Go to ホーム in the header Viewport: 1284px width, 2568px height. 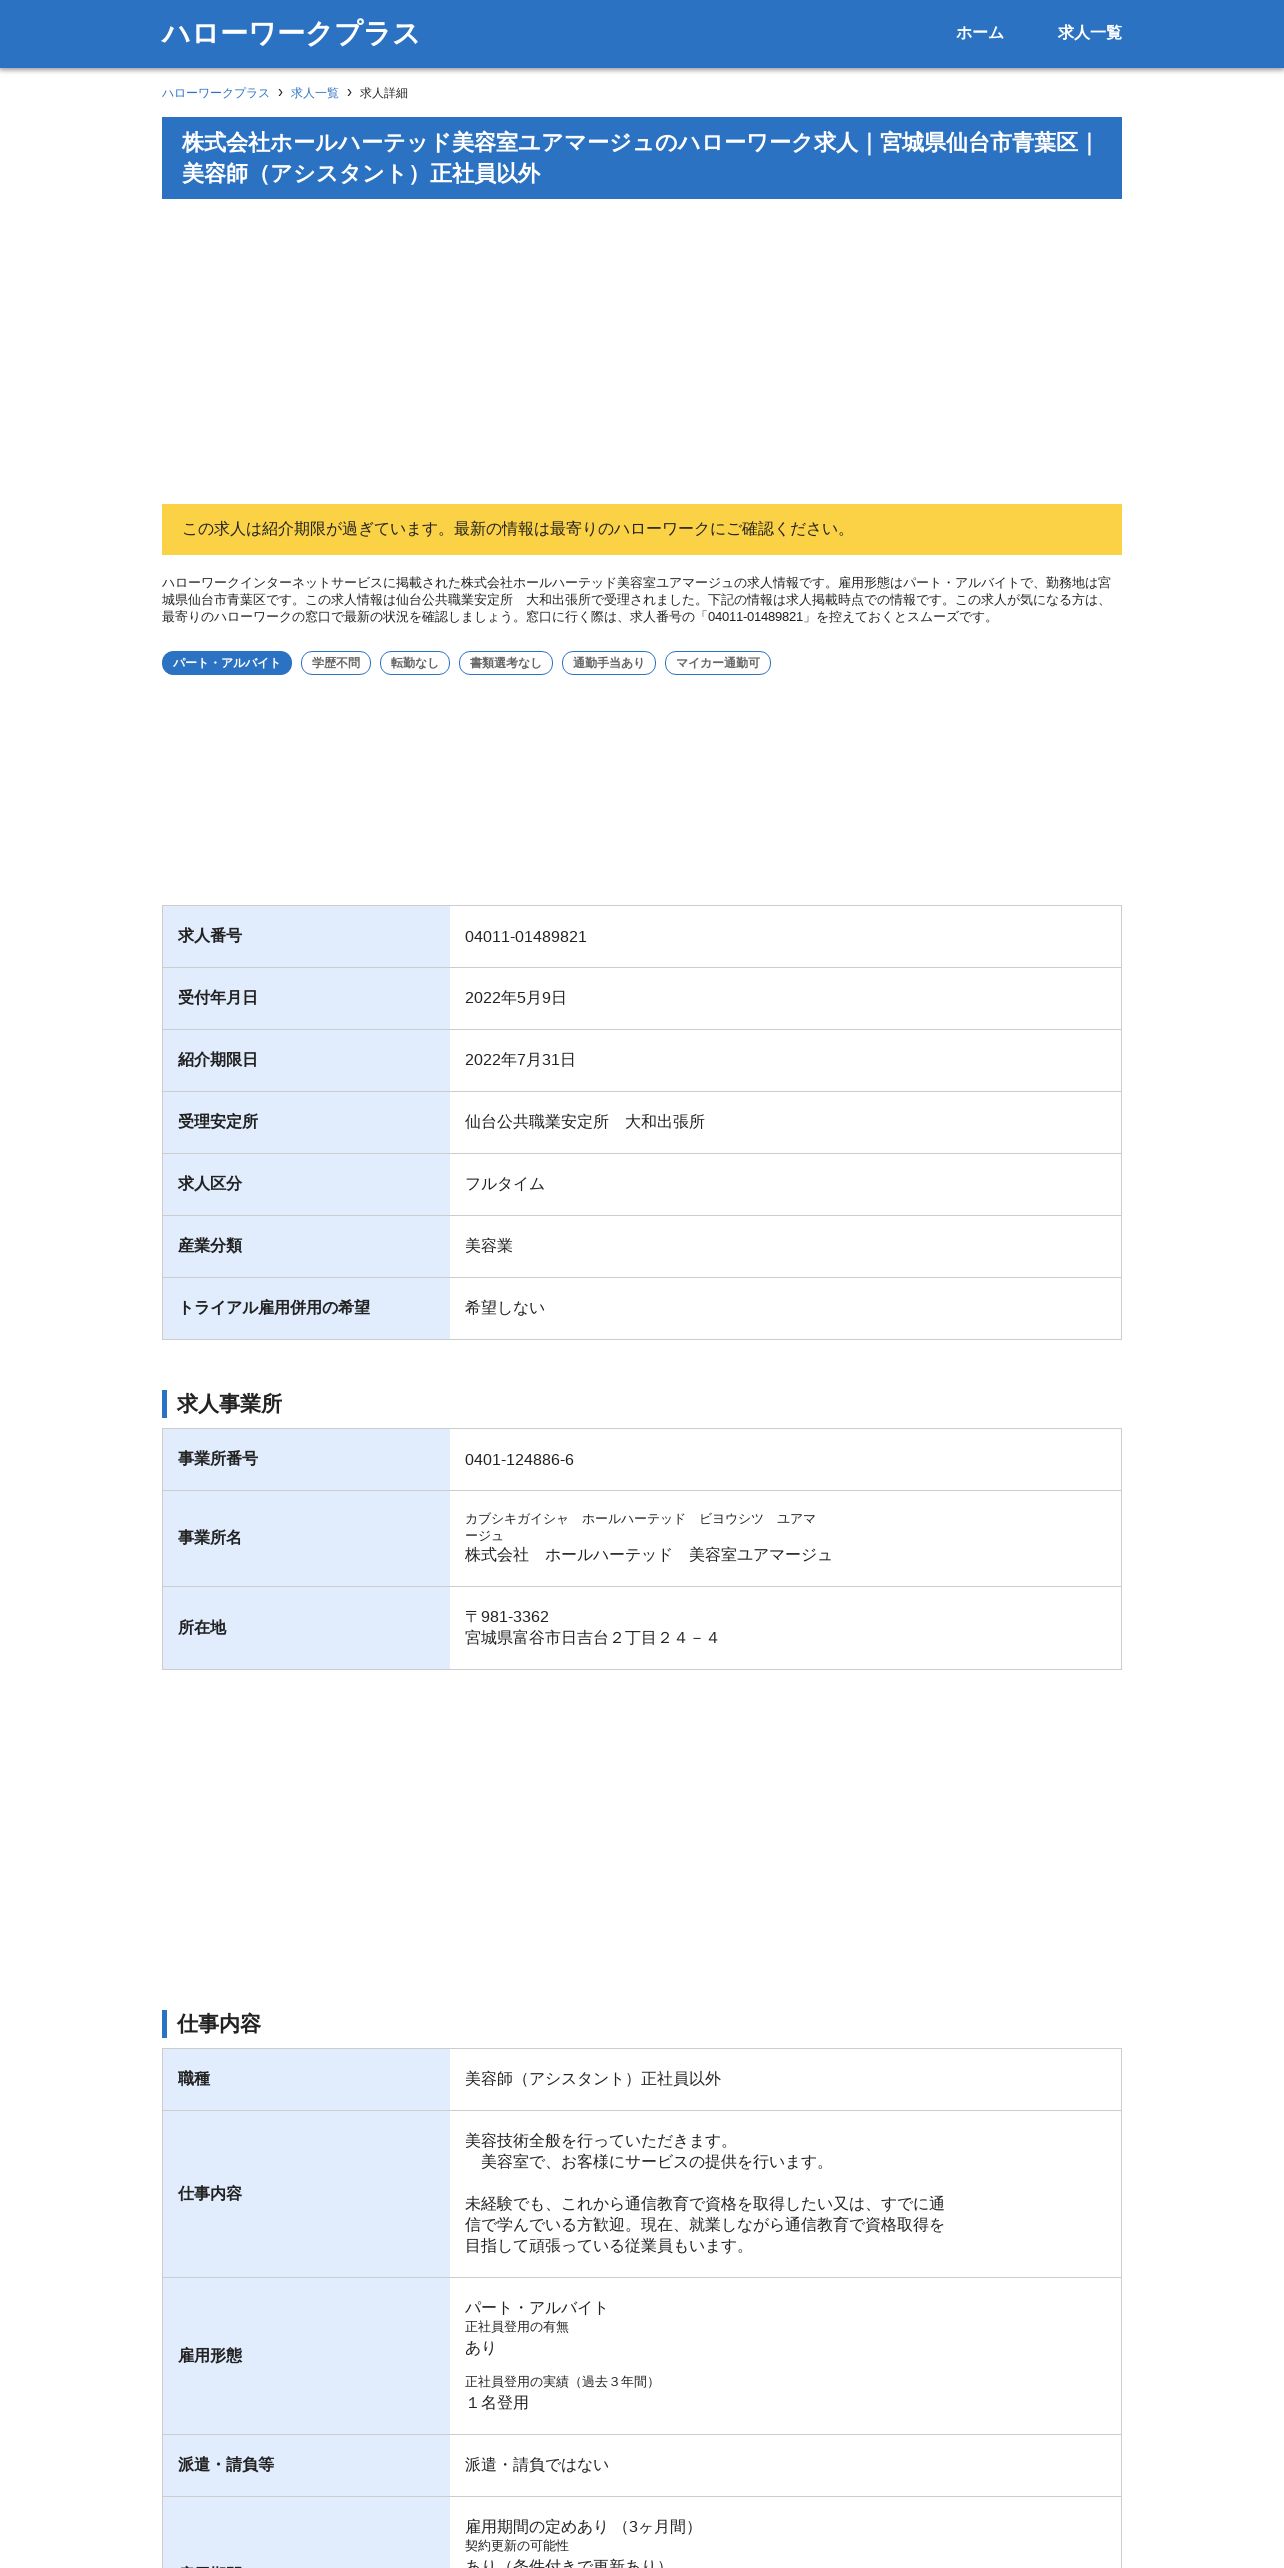(x=979, y=33)
